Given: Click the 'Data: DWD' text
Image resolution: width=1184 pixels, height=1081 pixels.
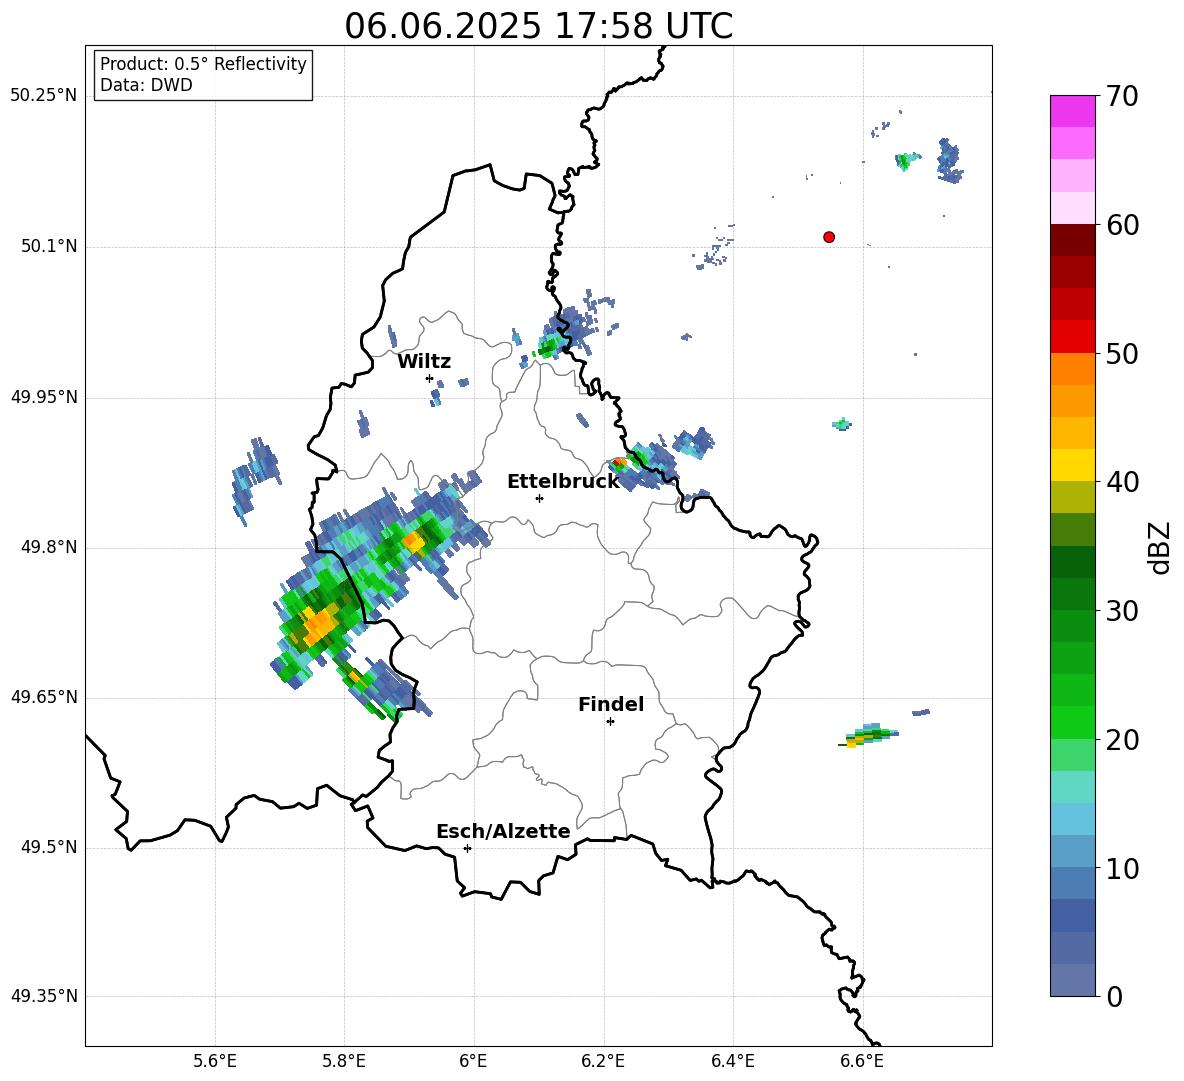Looking at the screenshot, I should [146, 85].
